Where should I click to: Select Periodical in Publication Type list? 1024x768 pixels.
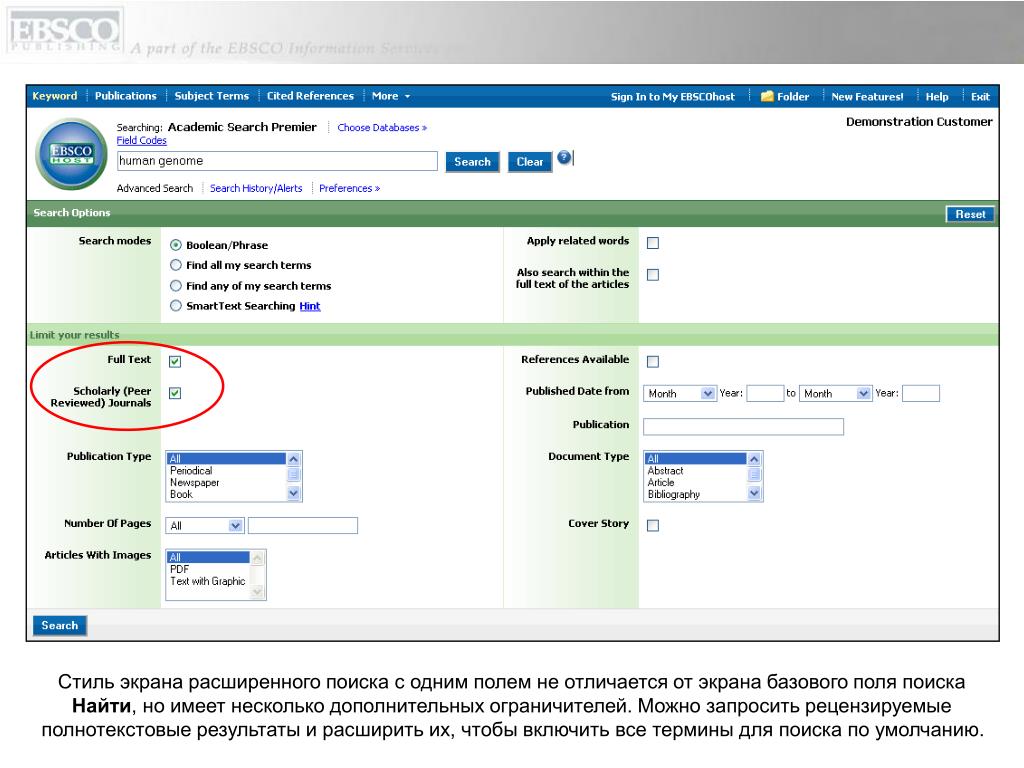click(x=226, y=470)
